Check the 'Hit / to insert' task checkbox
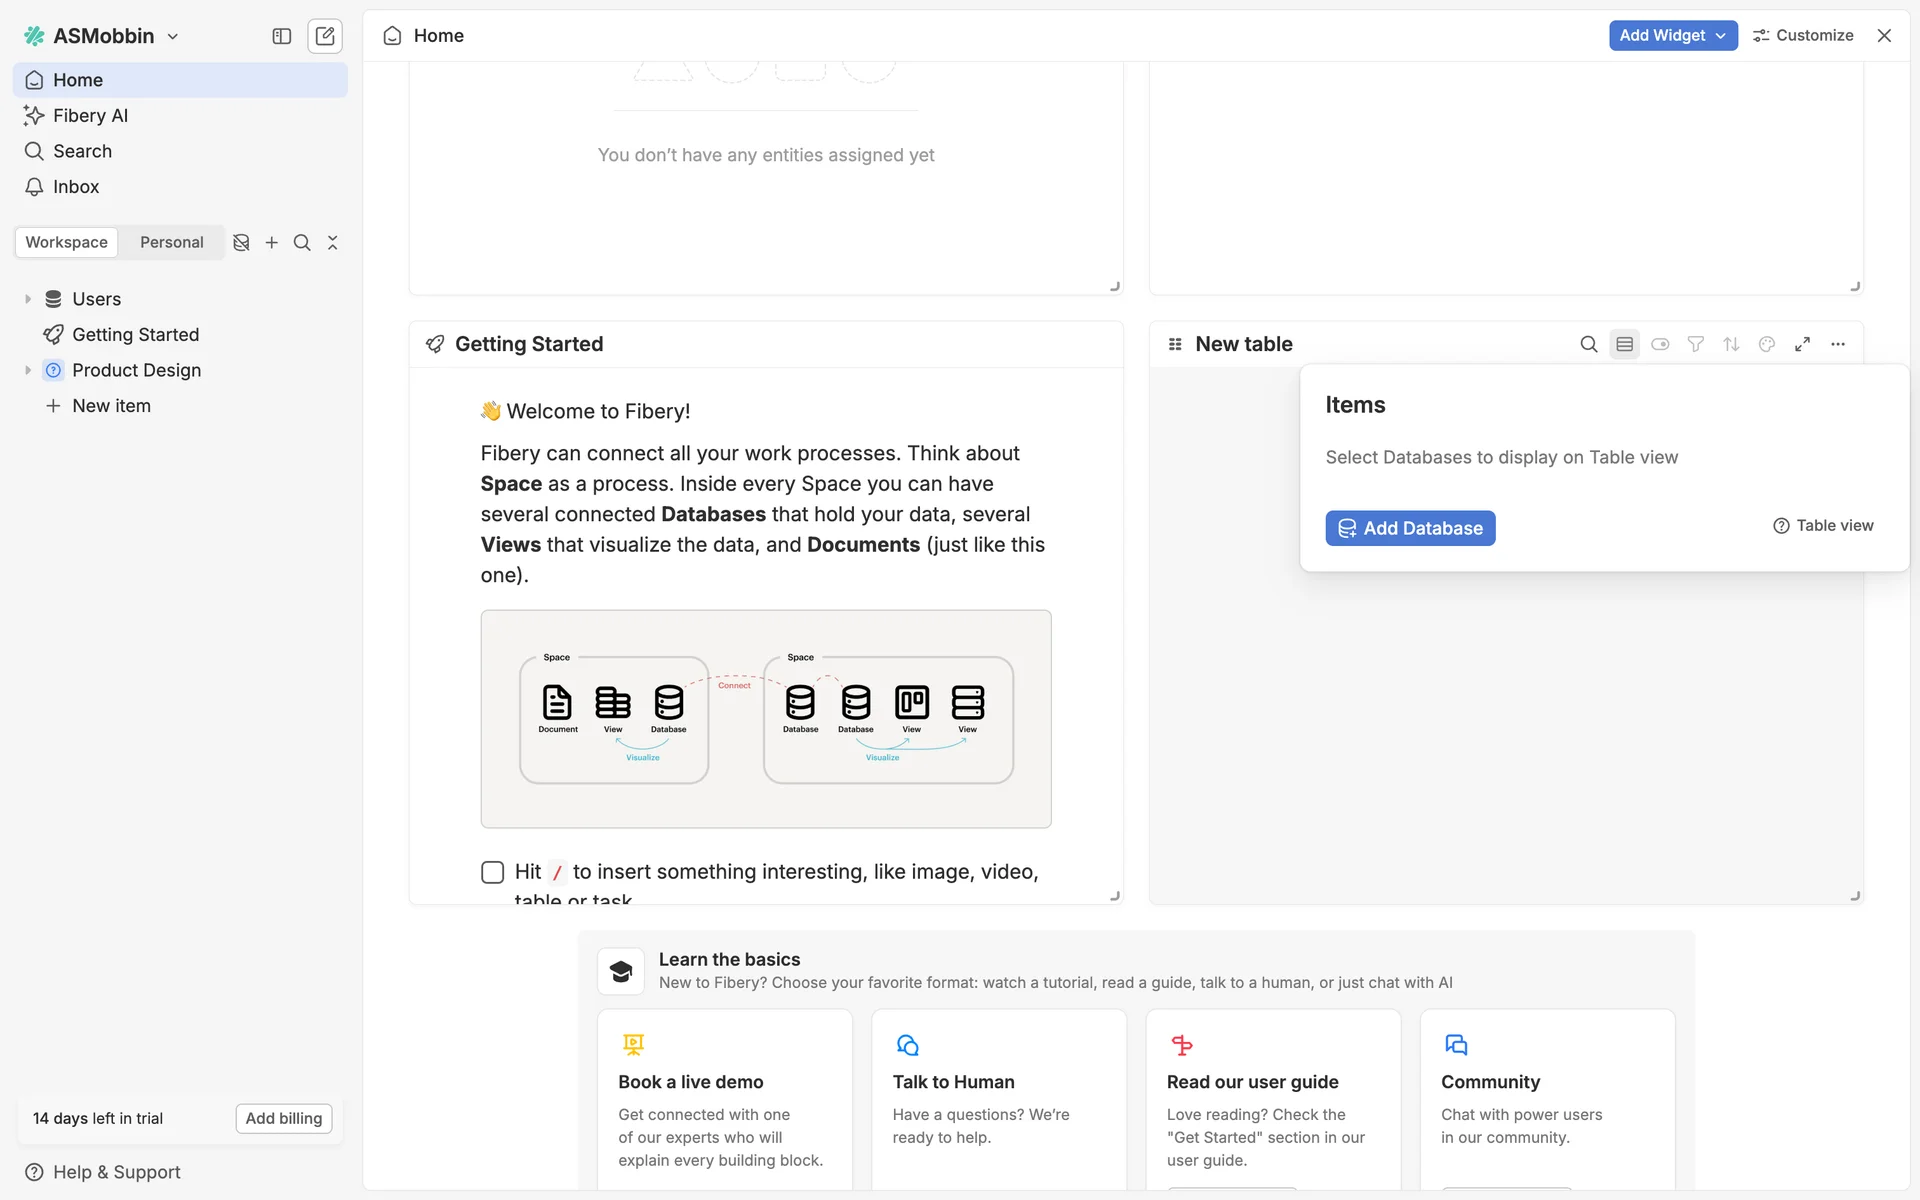The height and width of the screenshot is (1200, 1920). point(492,872)
